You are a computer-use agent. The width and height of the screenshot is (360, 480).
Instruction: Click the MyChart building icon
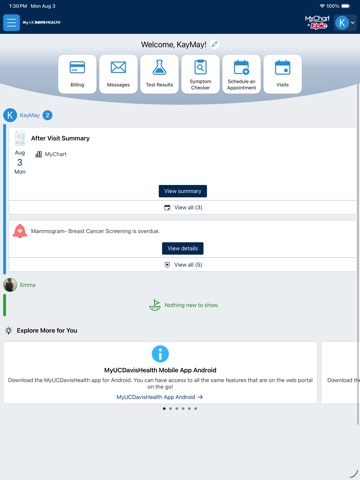39,154
